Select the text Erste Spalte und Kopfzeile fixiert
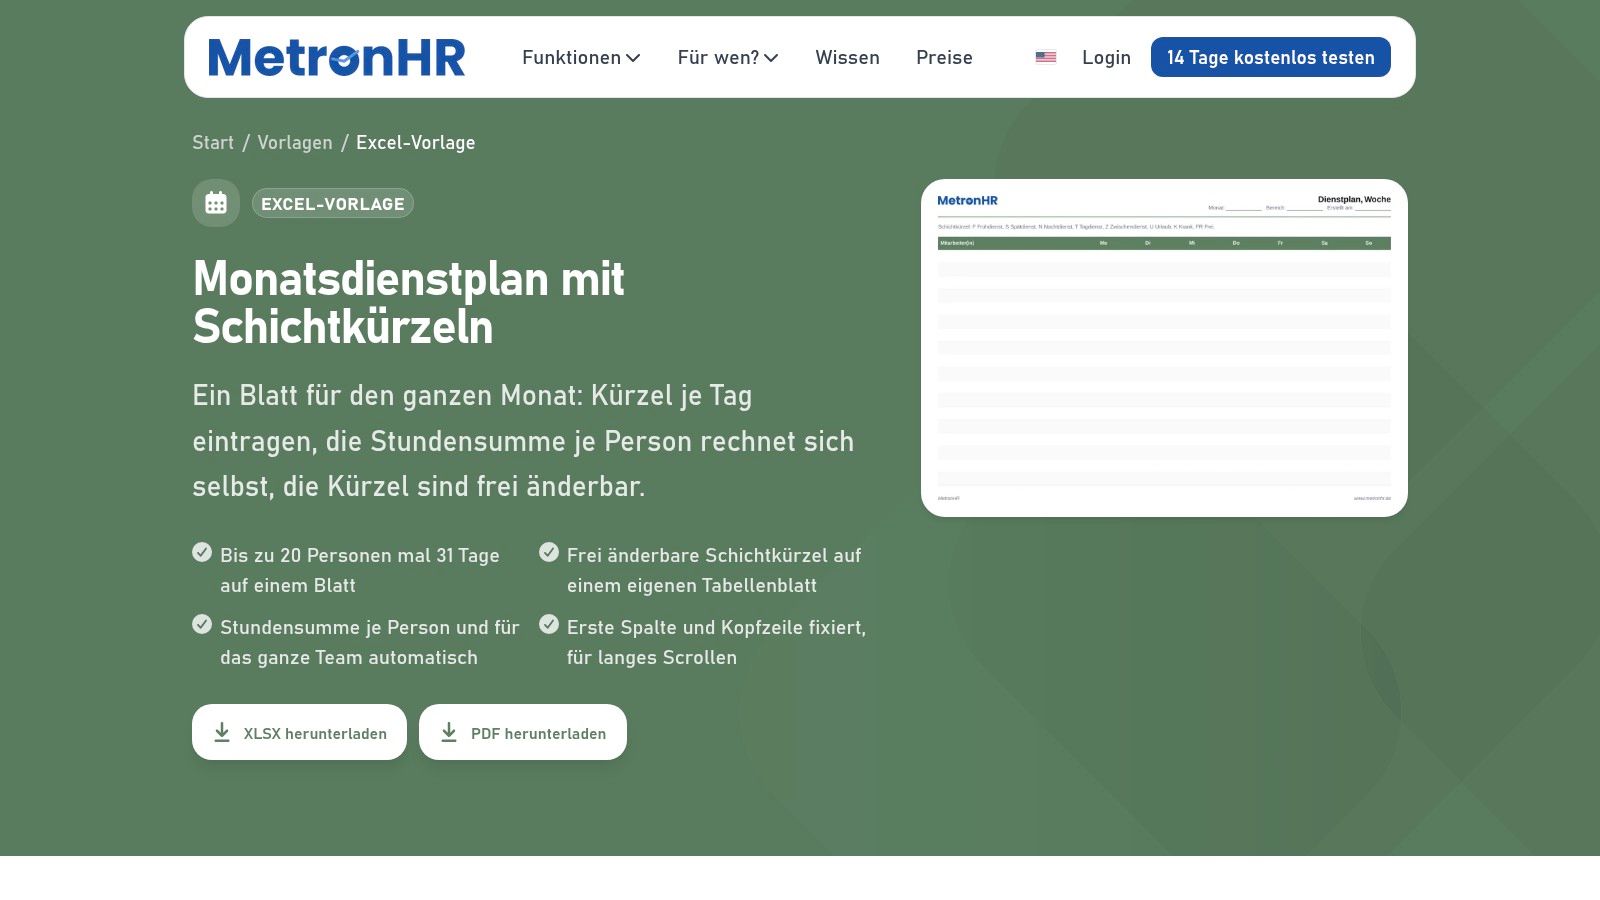This screenshot has height=900, width=1600. [716, 627]
